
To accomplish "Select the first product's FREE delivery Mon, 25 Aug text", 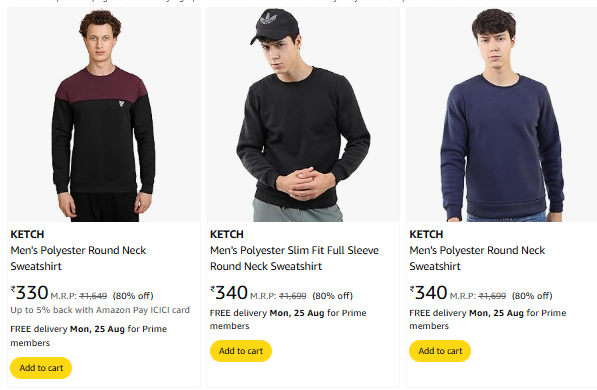I will point(88,336).
